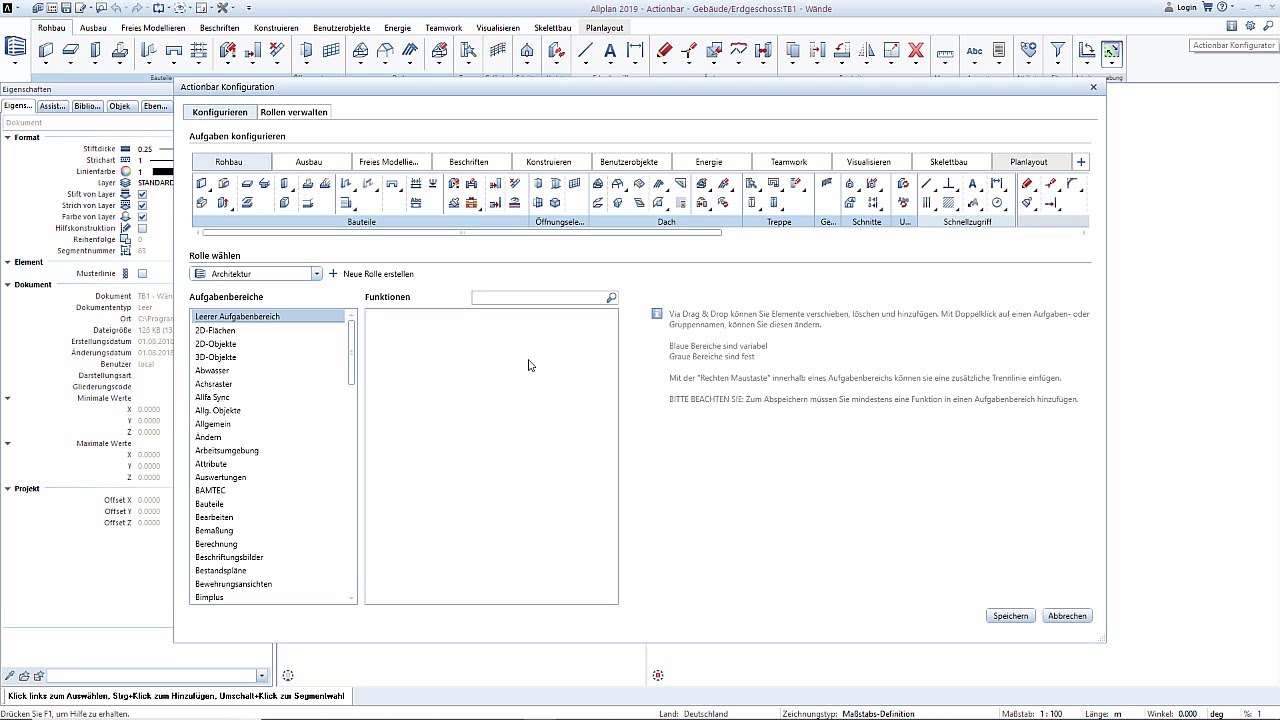The image size is (1280, 720).
Task: Close the Actionbar Konfiguration dialog
Action: [x=1093, y=87]
